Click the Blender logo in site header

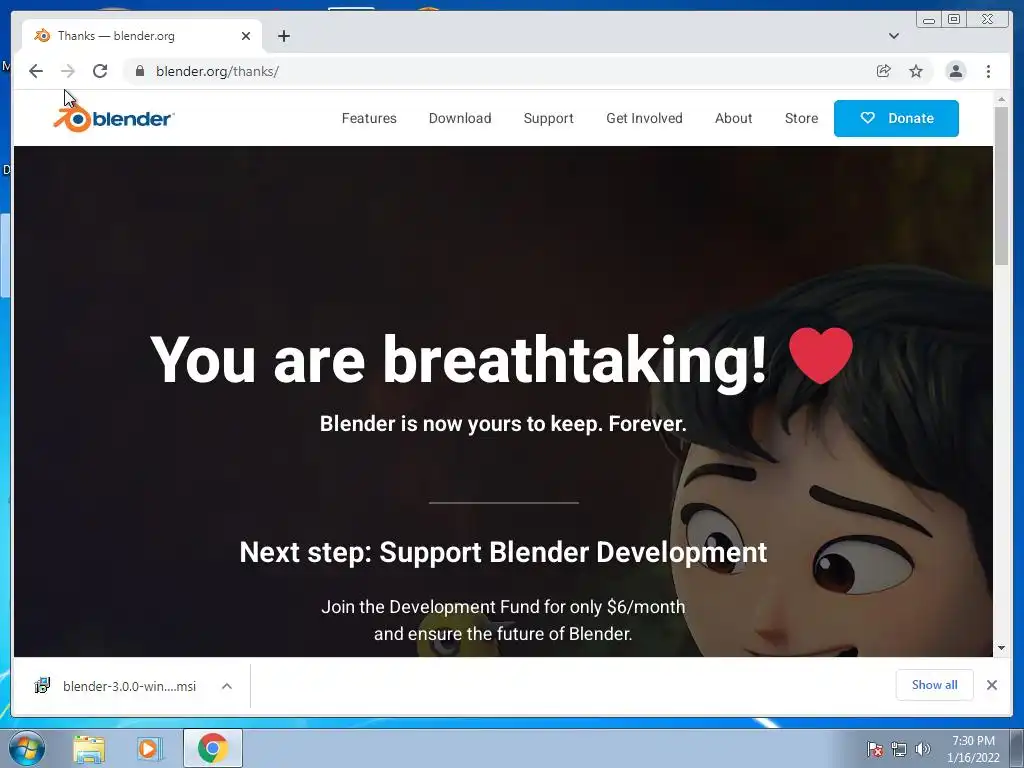coord(114,118)
